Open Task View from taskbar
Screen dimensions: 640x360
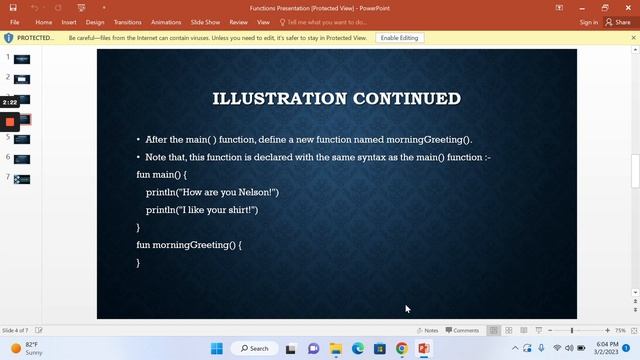pos(290,349)
